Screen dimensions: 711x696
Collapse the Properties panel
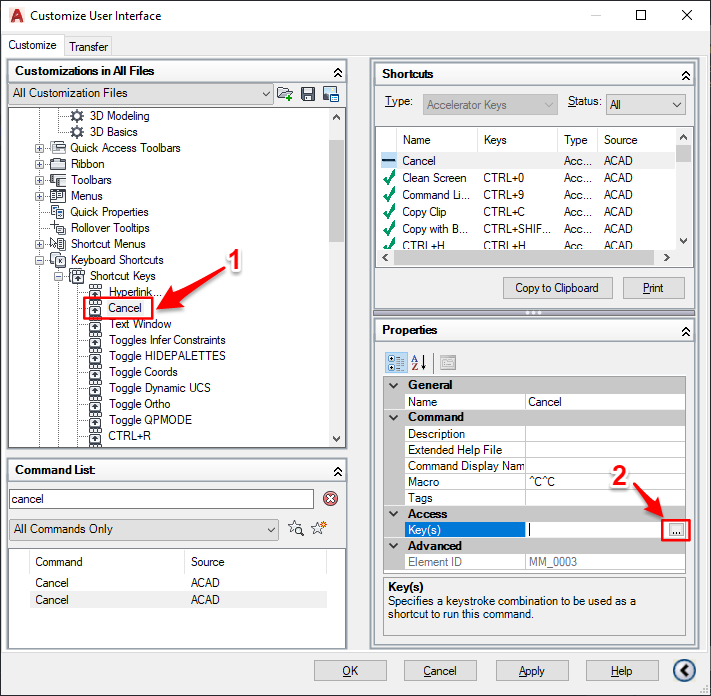click(x=686, y=332)
